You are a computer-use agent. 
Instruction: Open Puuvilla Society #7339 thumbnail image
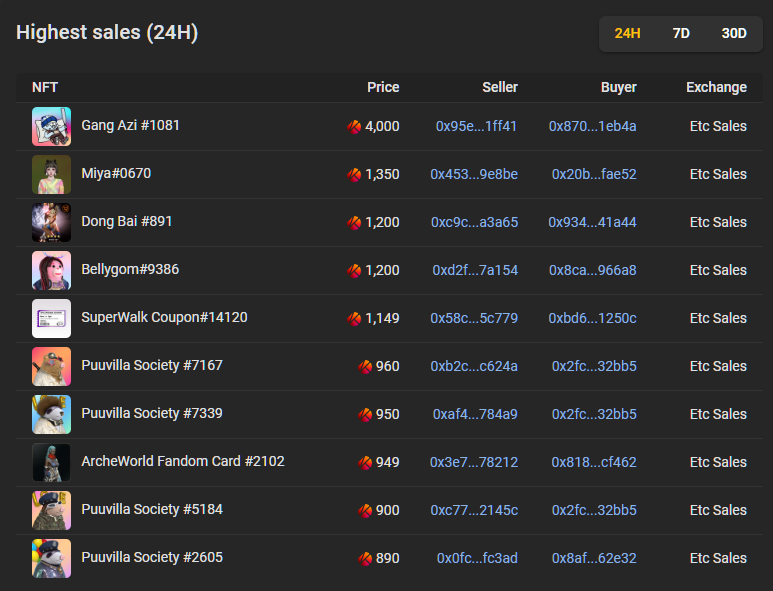[51, 415]
